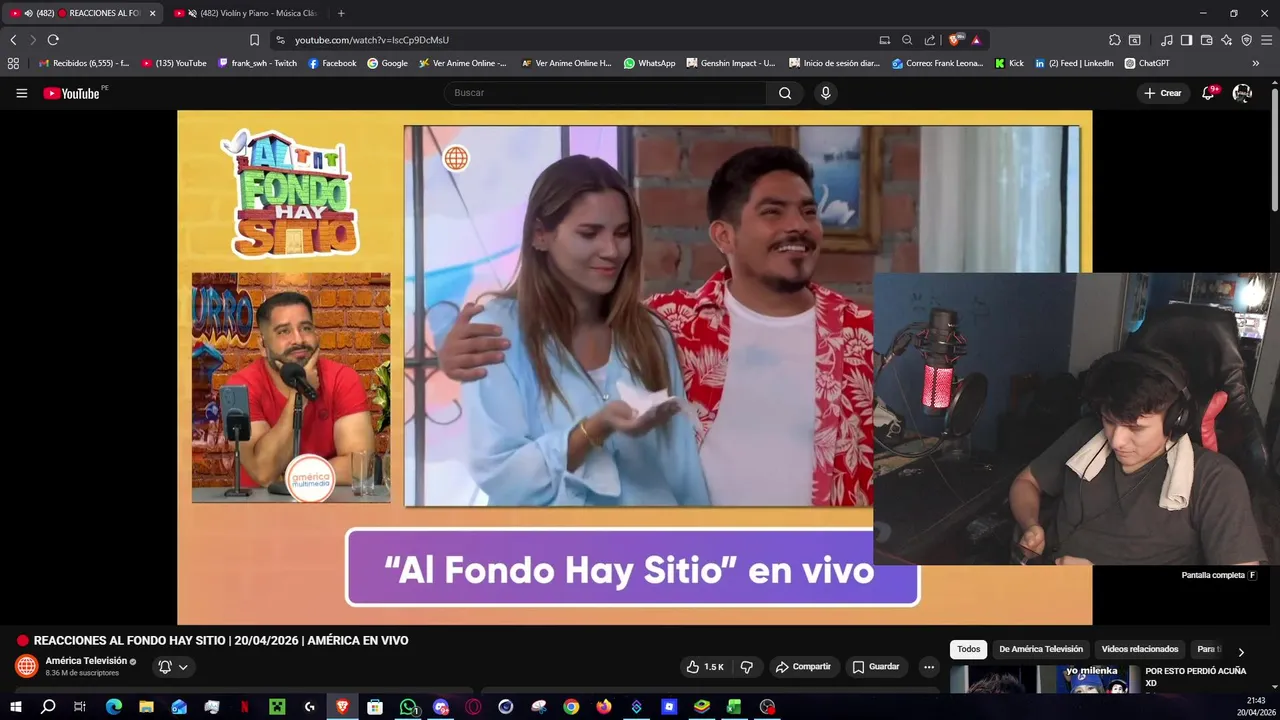Start voice search with the microphone icon
The width and height of the screenshot is (1280, 720).
825,93
